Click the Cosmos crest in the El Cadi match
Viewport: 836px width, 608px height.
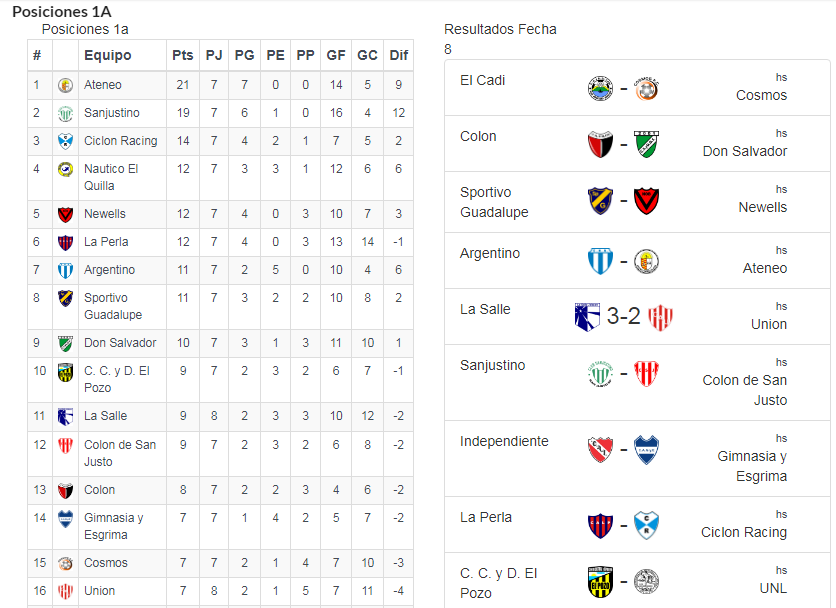point(646,89)
